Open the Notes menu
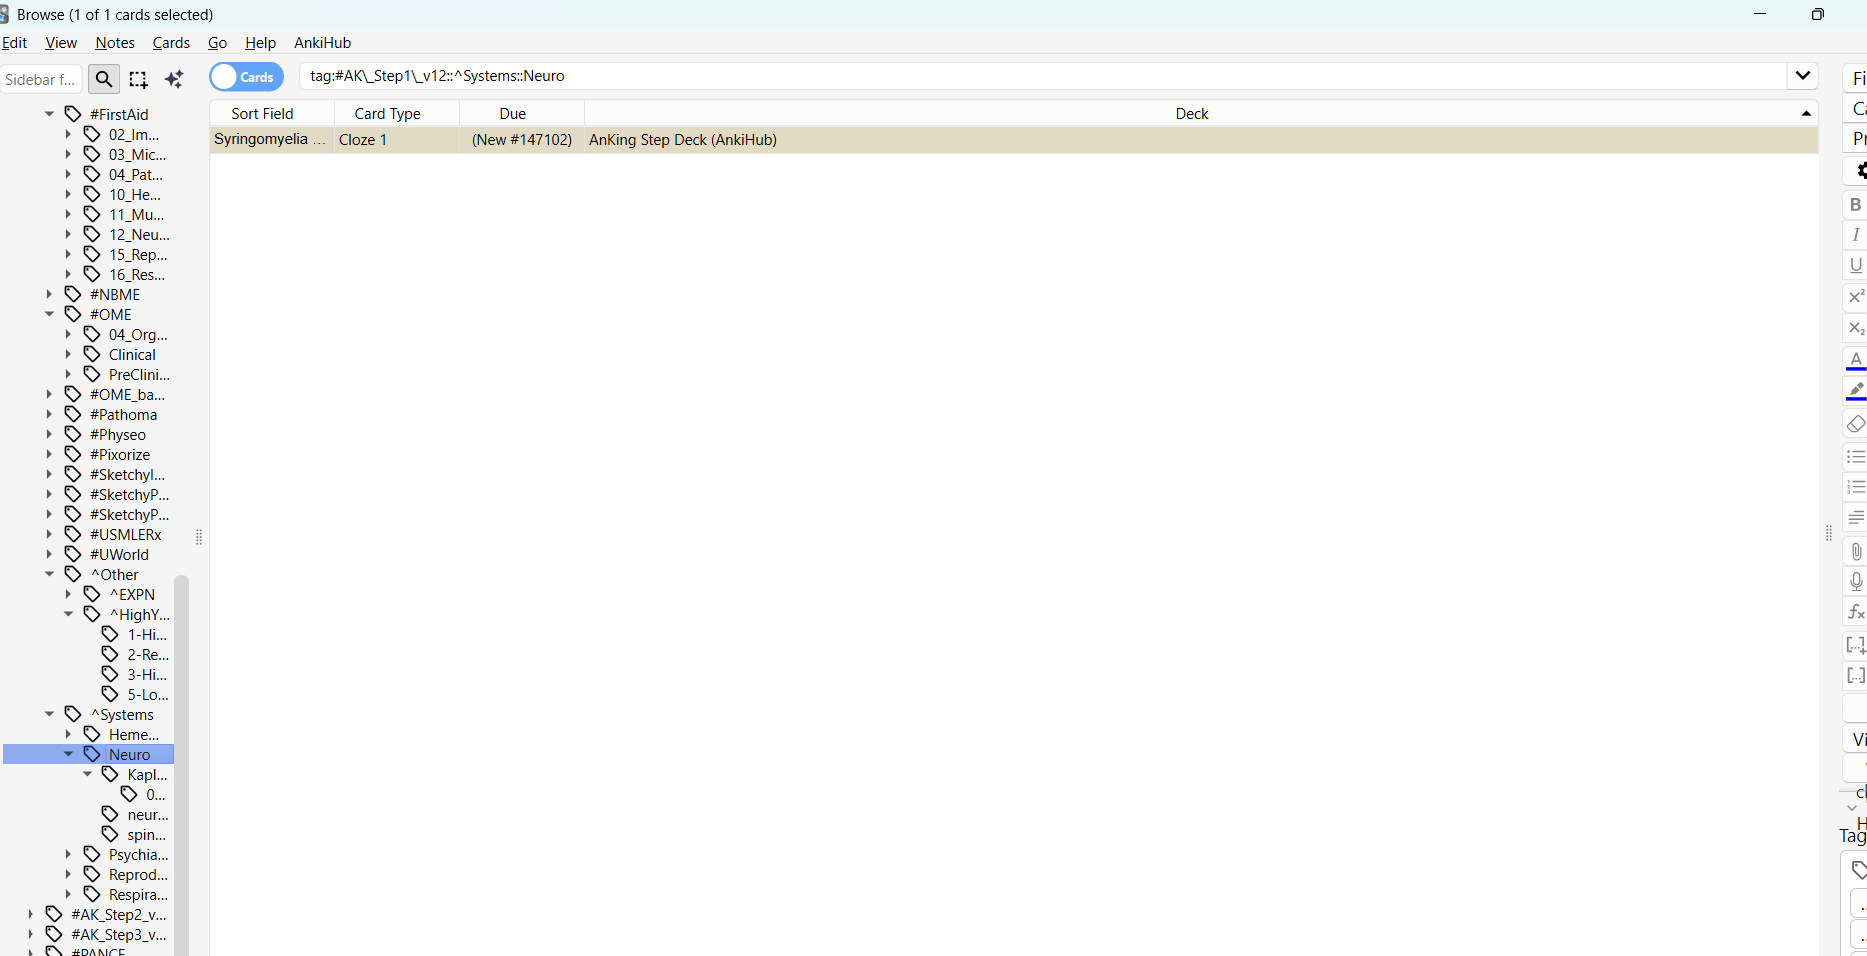This screenshot has width=1867, height=956. click(114, 43)
